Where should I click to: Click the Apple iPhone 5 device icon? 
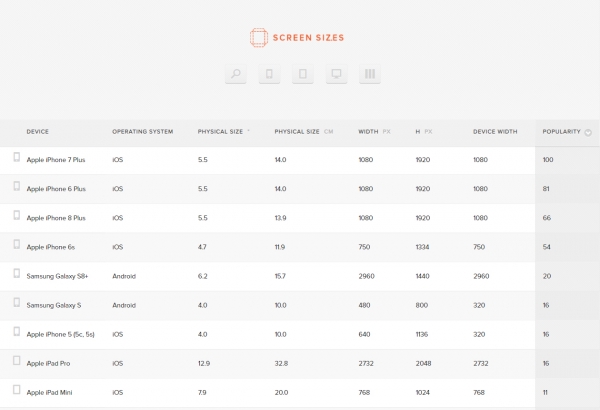pos(16,332)
